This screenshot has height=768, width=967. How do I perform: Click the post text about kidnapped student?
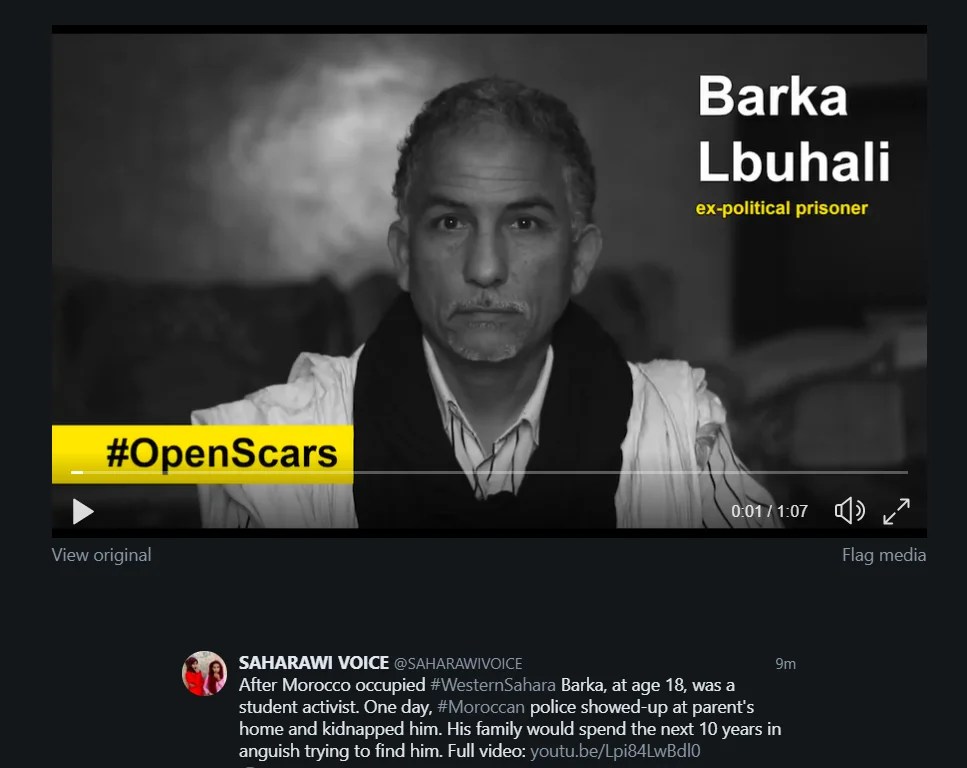(x=510, y=718)
